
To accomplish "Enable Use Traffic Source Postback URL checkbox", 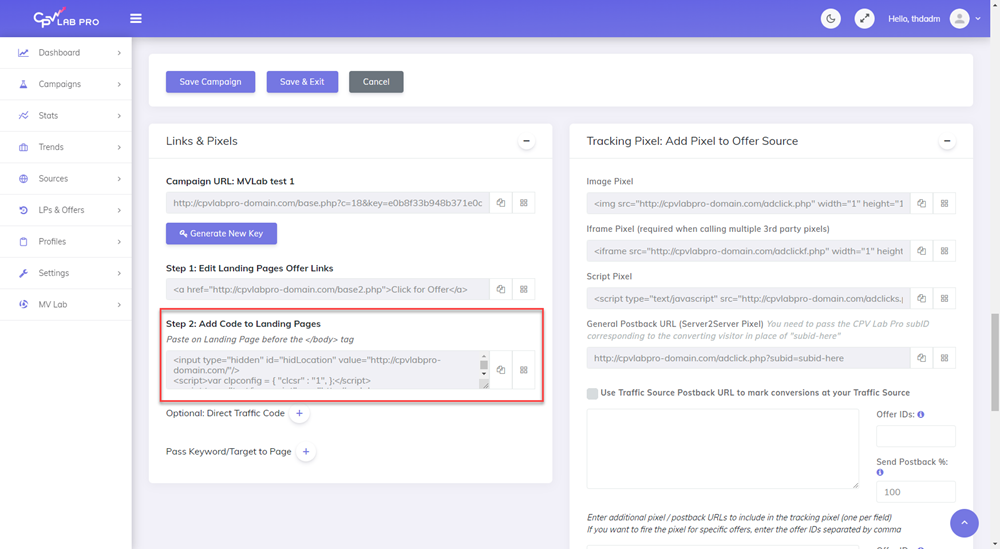I will (x=593, y=393).
